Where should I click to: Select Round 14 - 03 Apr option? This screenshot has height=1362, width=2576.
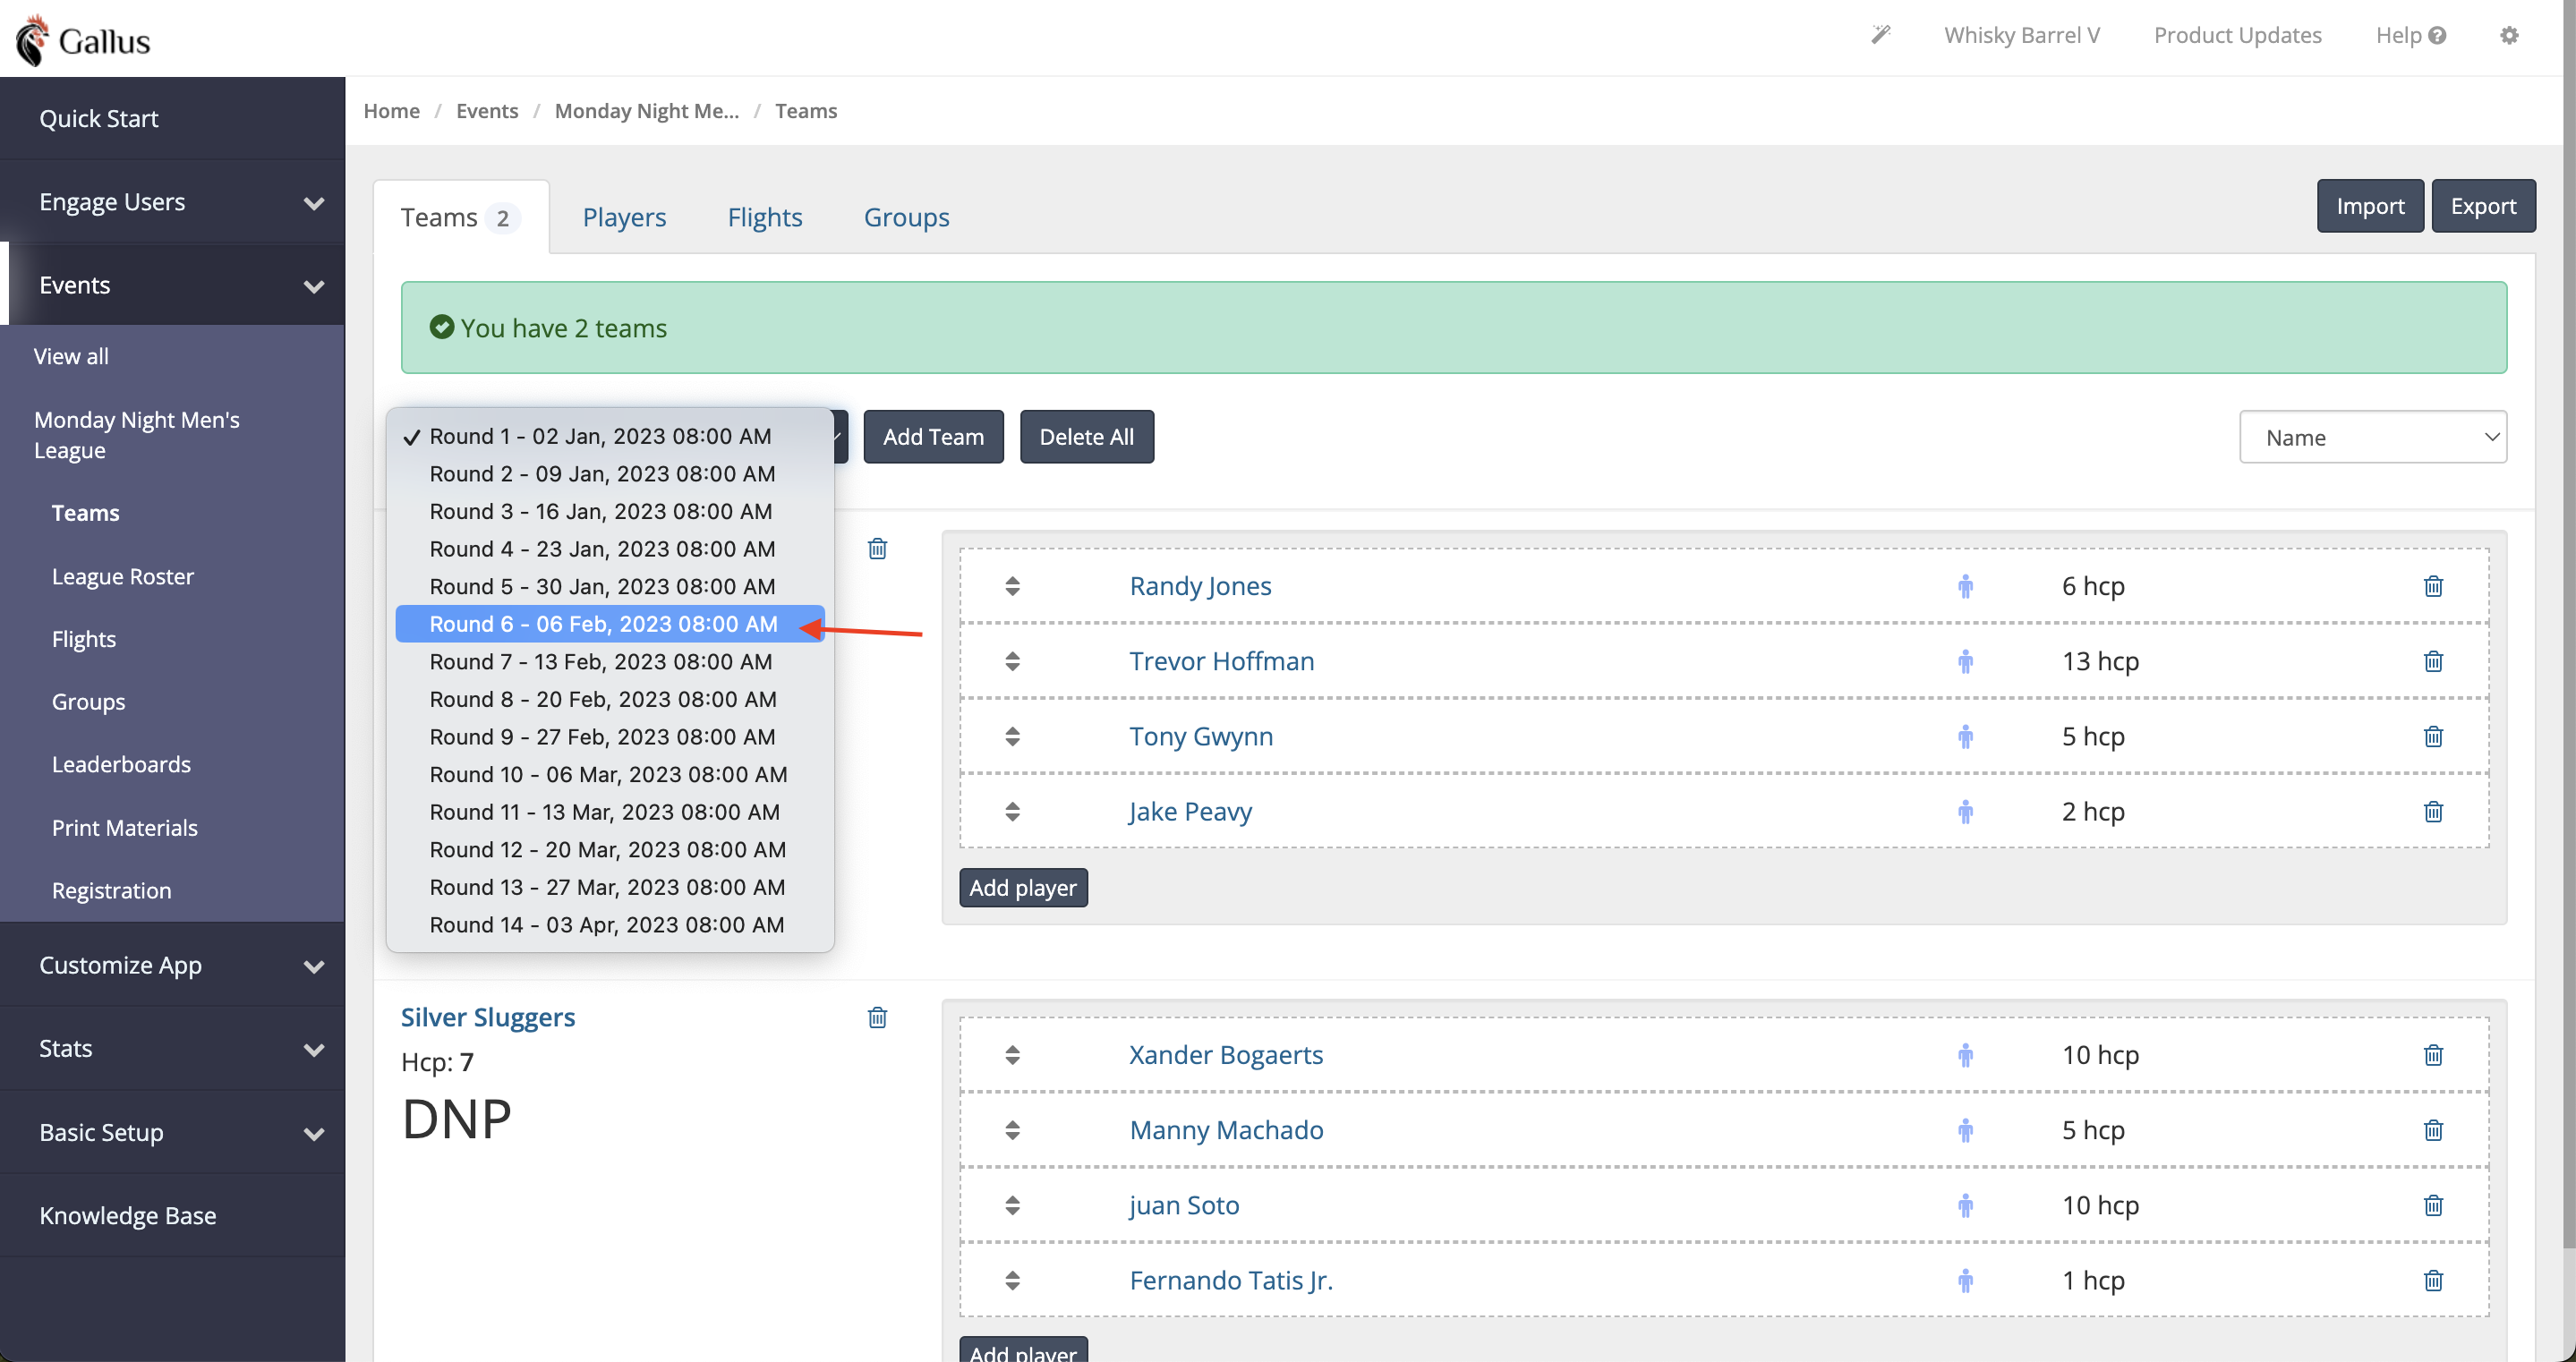coord(610,925)
